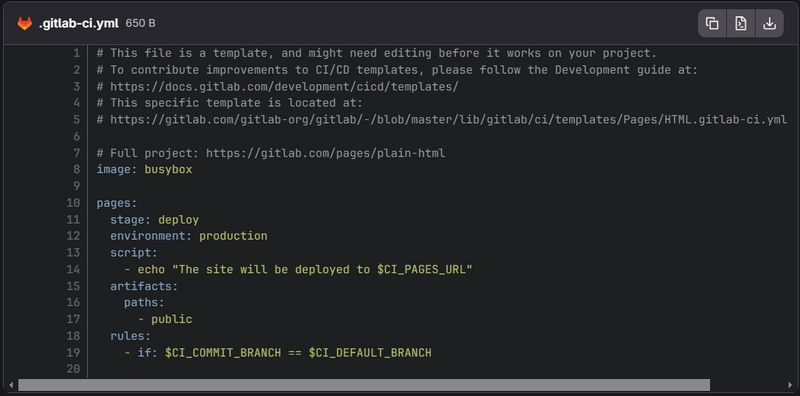
Task: Select line number 5
Action: click(77, 120)
